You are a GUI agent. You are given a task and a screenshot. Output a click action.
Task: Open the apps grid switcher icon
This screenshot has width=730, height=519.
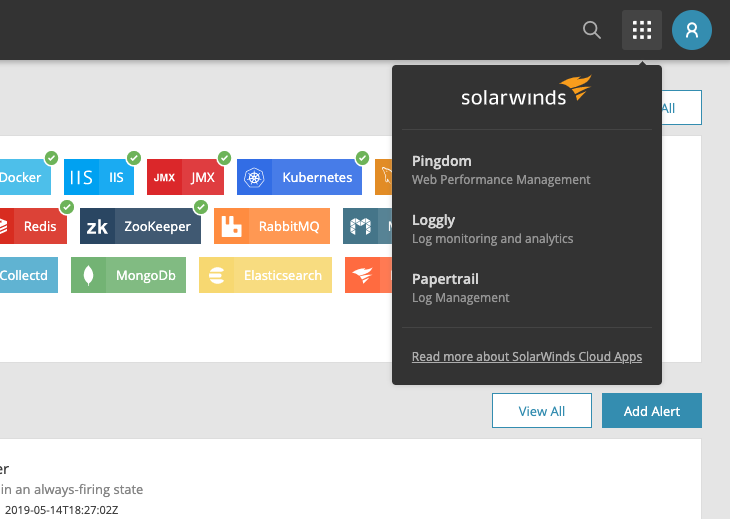(x=642, y=30)
